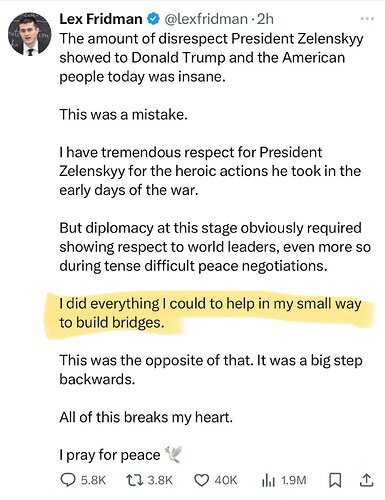Screen dimensions: 385x500
Task: Repost the tweet using the retweet icon
Action: (x=135, y=480)
